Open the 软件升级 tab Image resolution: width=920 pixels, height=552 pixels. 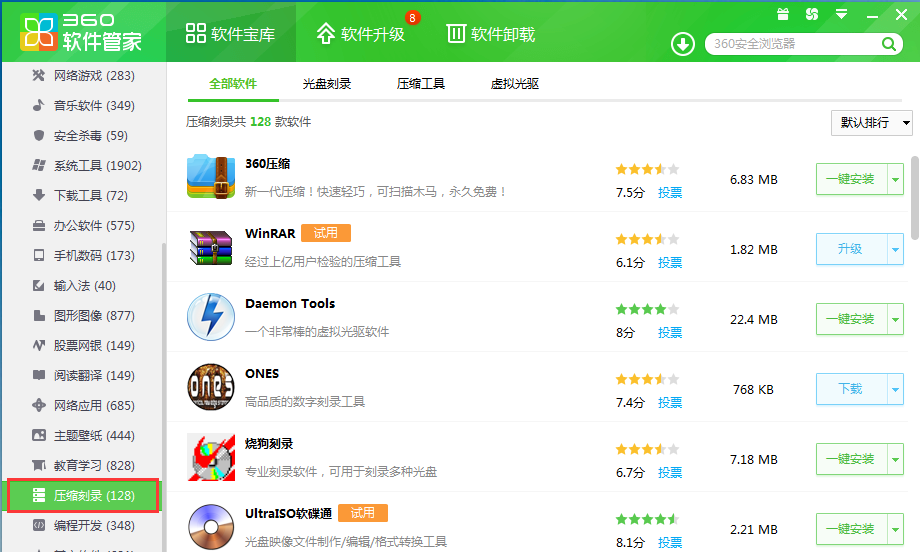point(361,33)
